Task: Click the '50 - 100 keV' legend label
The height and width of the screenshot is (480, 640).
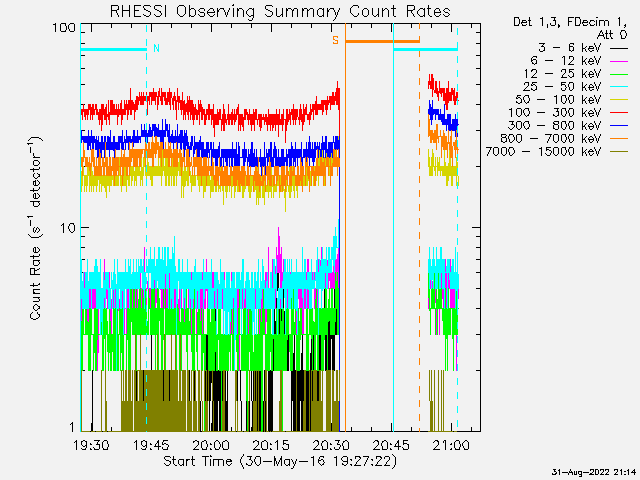Action: (x=559, y=100)
